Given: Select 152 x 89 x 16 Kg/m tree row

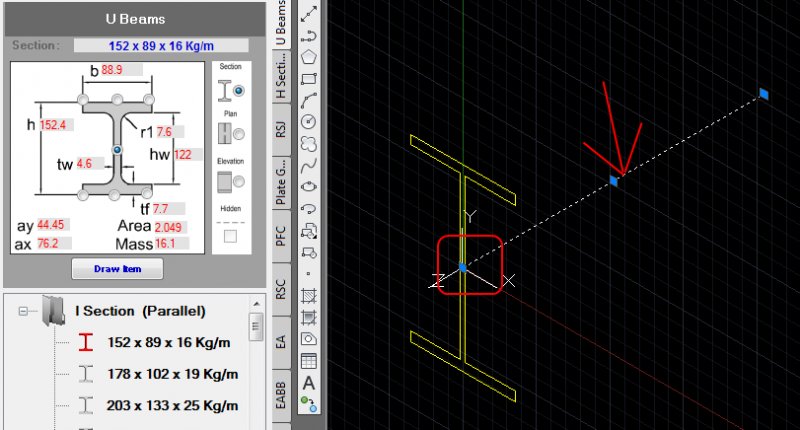Looking at the screenshot, I should pos(168,342).
